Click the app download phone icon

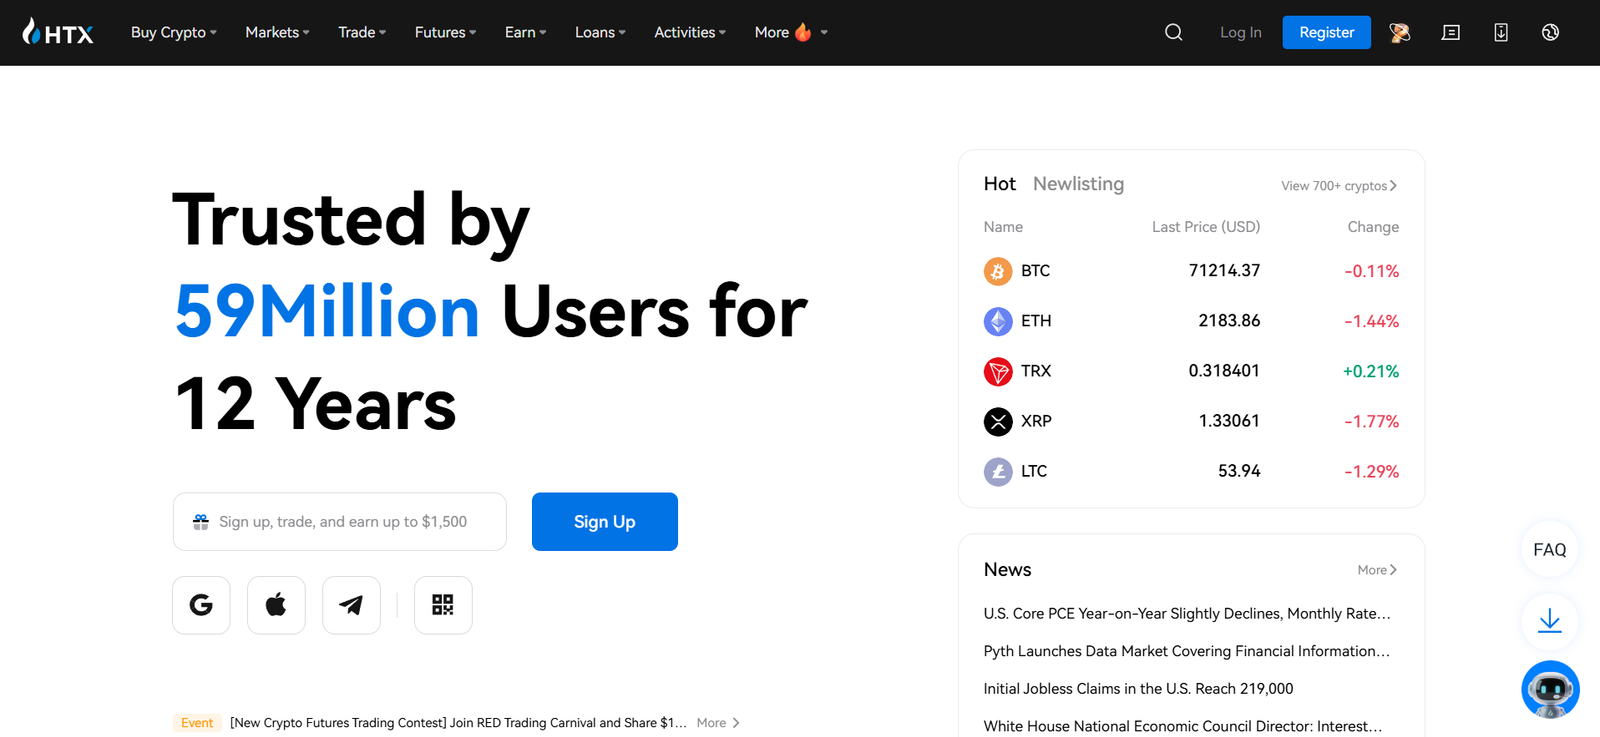coord(1501,32)
